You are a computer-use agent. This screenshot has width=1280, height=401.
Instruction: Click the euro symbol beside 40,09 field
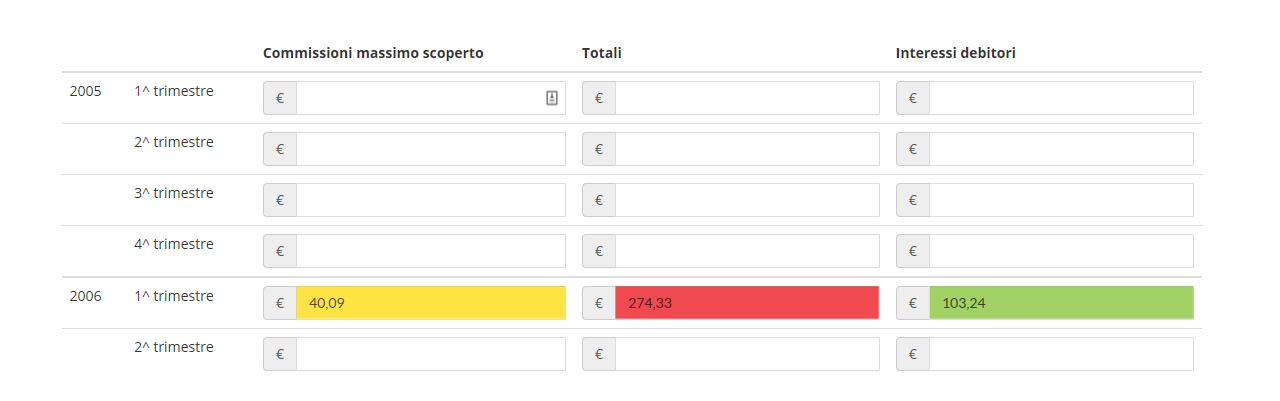pos(280,303)
